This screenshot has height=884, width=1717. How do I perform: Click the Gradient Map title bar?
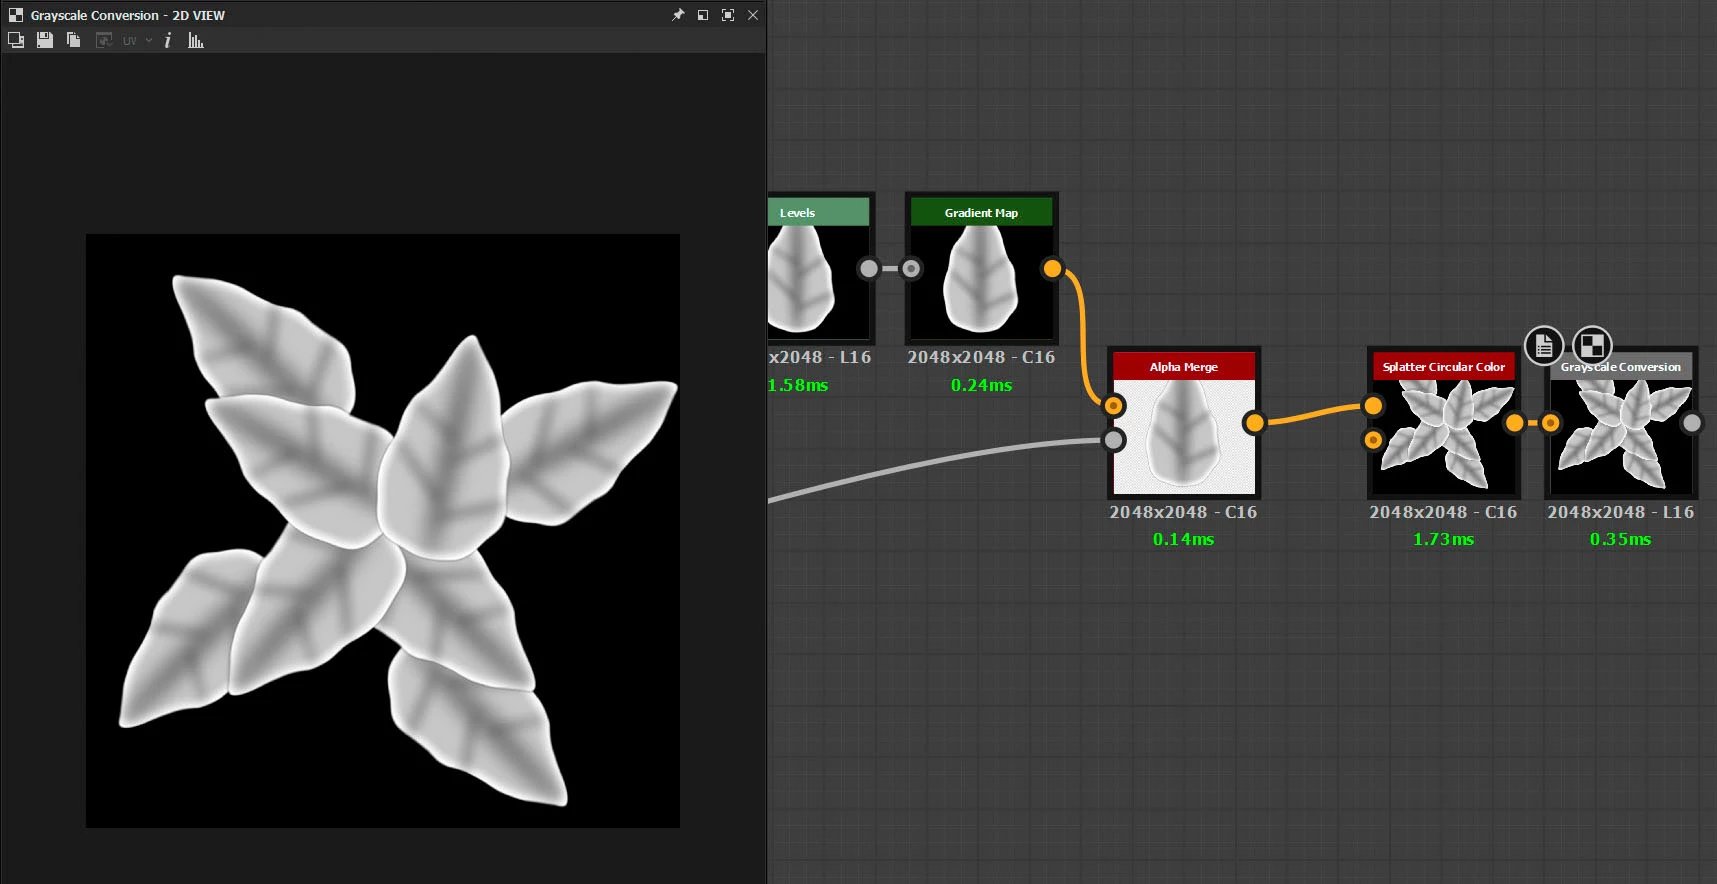(x=981, y=212)
